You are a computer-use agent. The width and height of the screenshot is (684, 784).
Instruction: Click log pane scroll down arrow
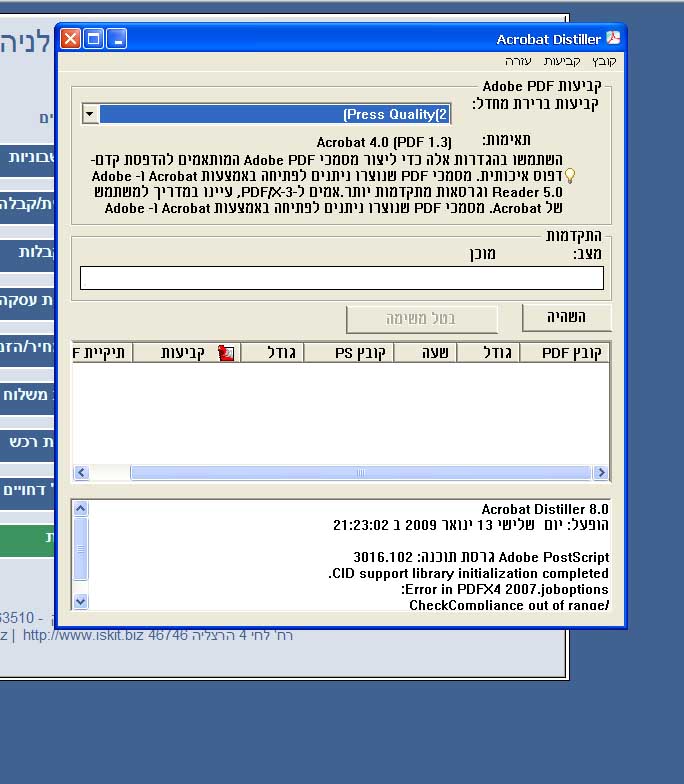pos(80,601)
